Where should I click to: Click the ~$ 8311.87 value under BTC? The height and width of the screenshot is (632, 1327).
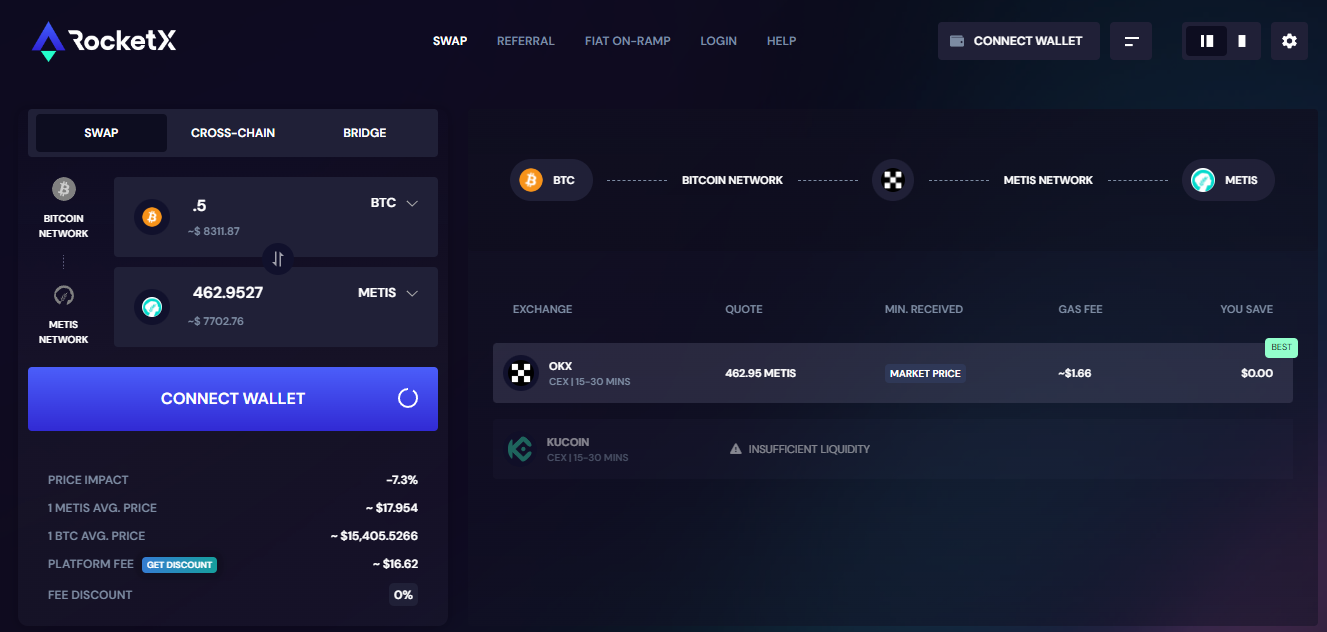[x=214, y=231]
